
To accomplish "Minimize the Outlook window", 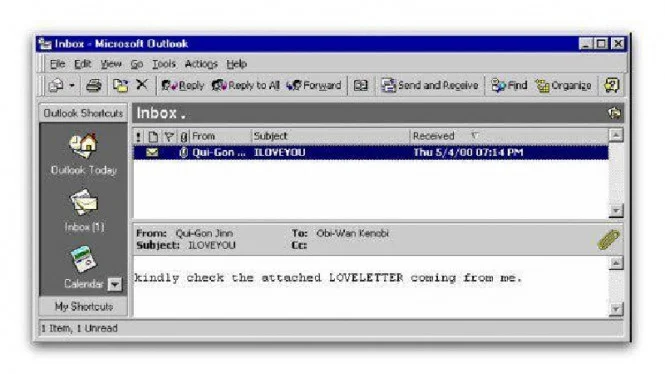I will pyautogui.click(x=586, y=44).
